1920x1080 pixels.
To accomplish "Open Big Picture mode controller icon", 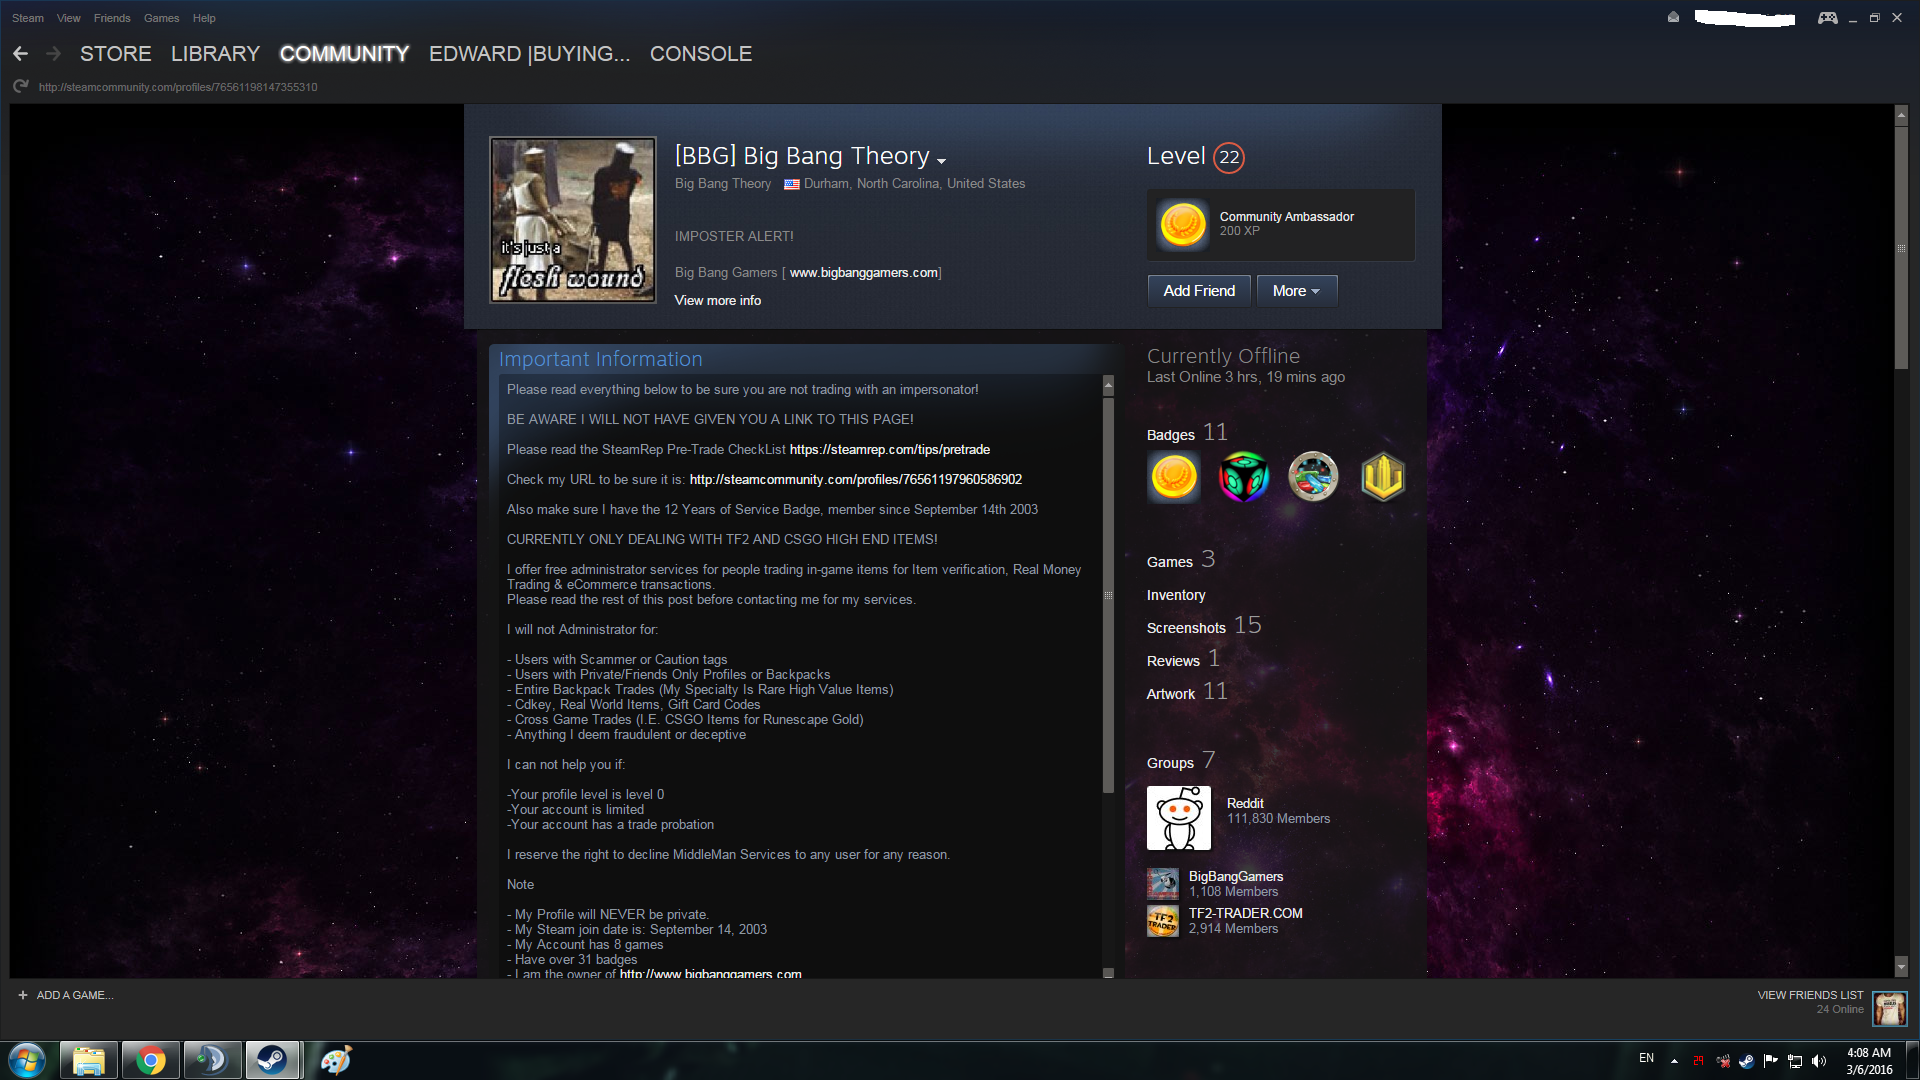I will coord(1827,18).
